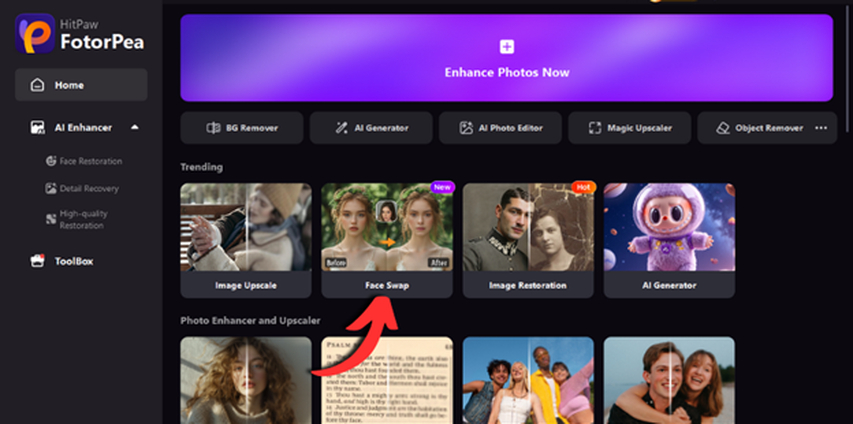Screen dimensions: 853x424
Task: Click the Magic Upscaler expand icon
Action: pos(595,128)
